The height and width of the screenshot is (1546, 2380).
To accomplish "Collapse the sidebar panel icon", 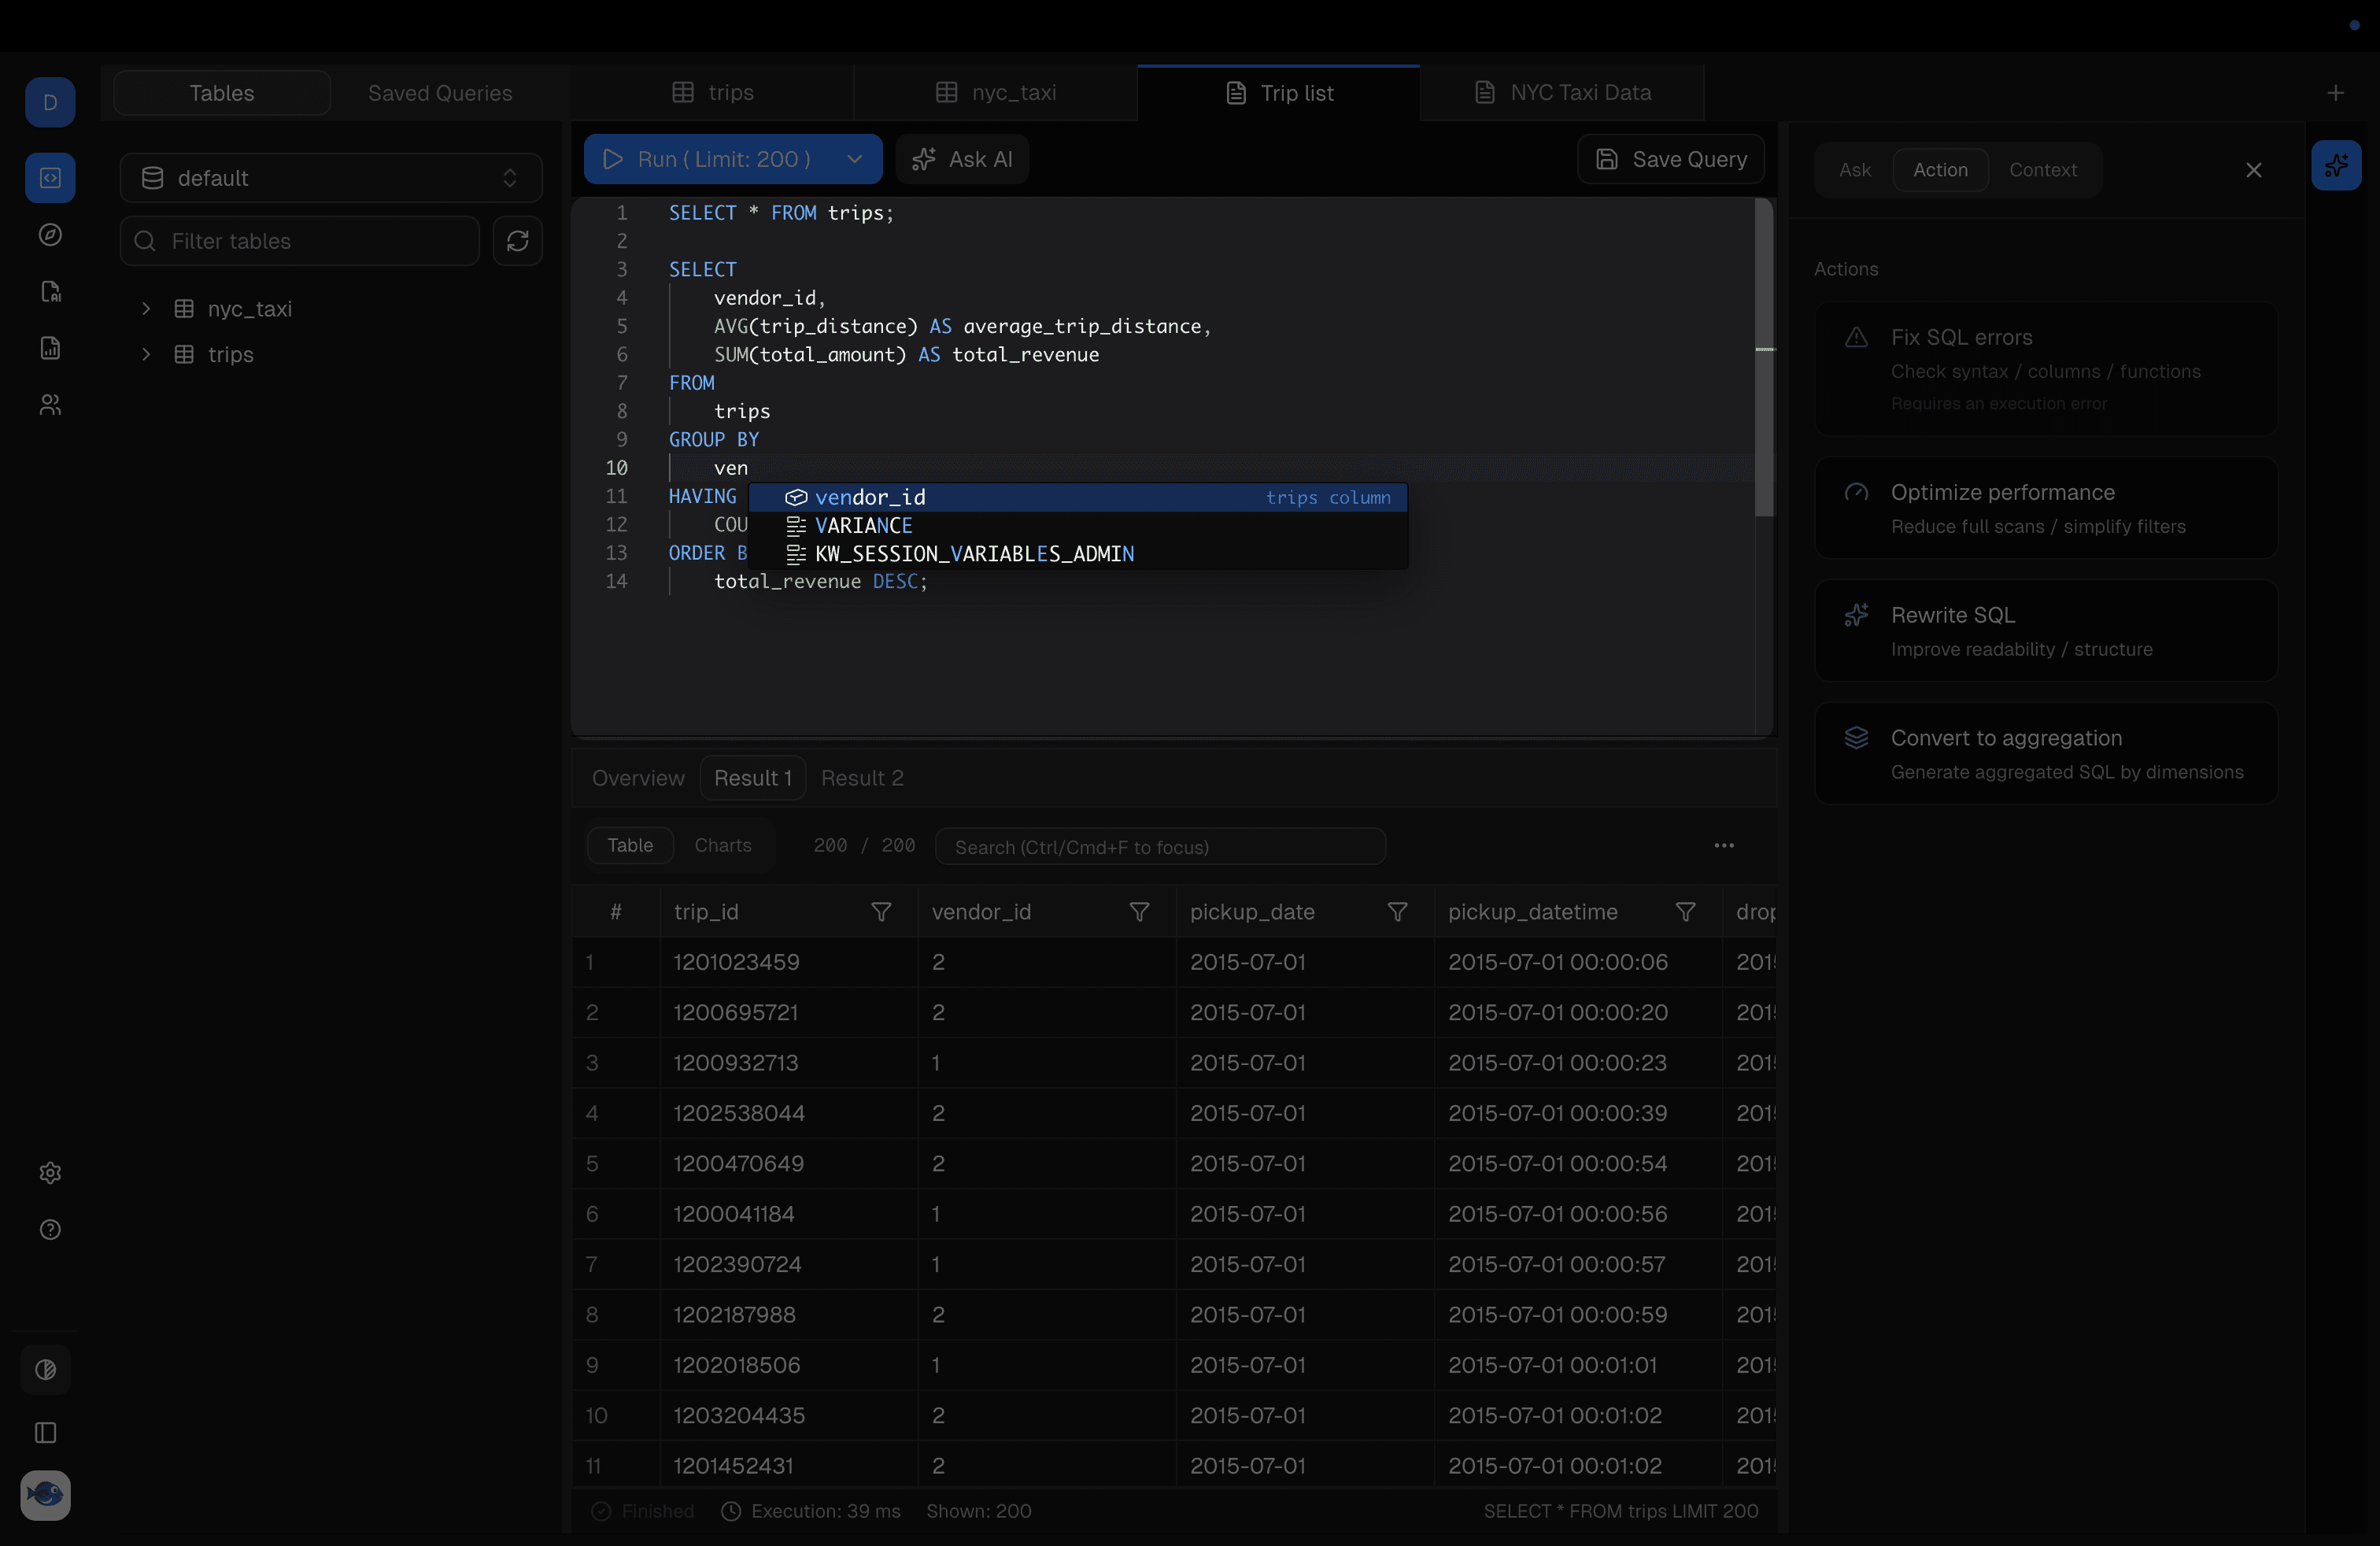I will tap(46, 1433).
